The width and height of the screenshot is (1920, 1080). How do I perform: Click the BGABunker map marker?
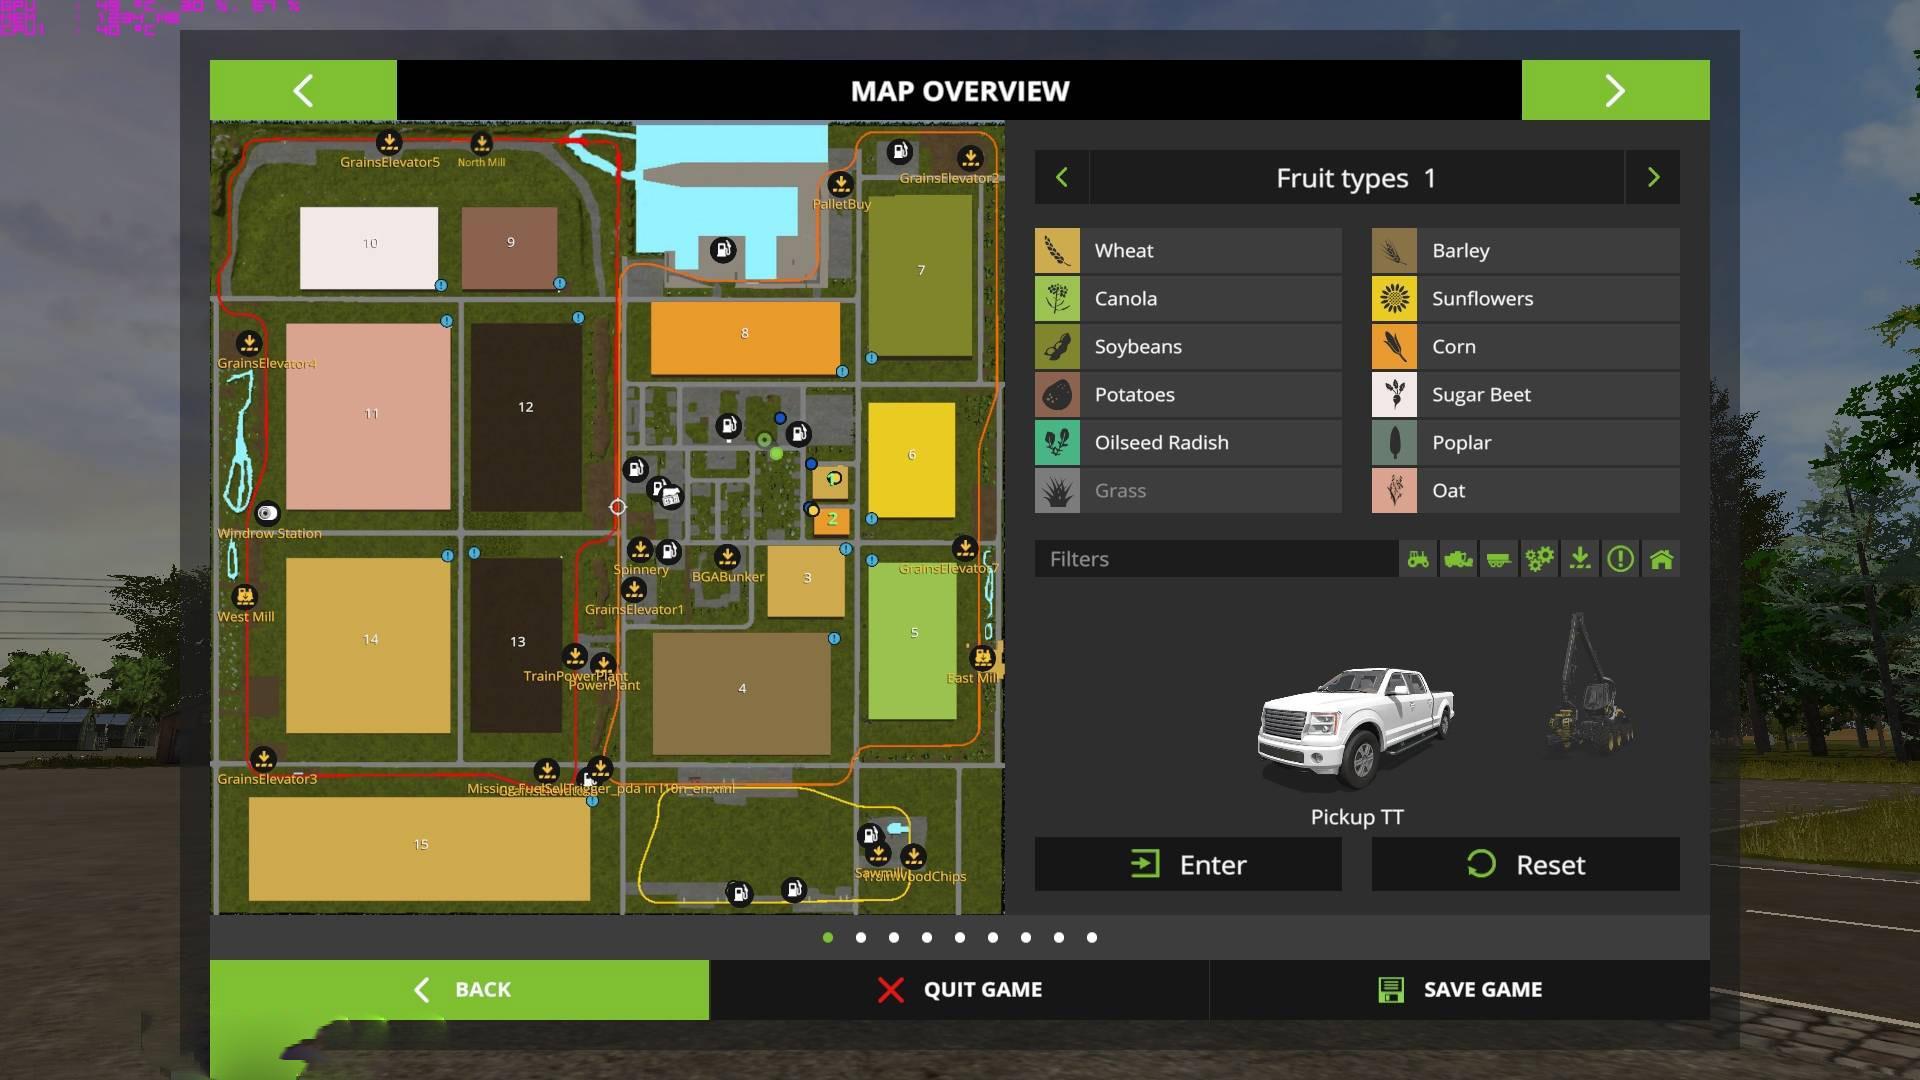(x=727, y=557)
